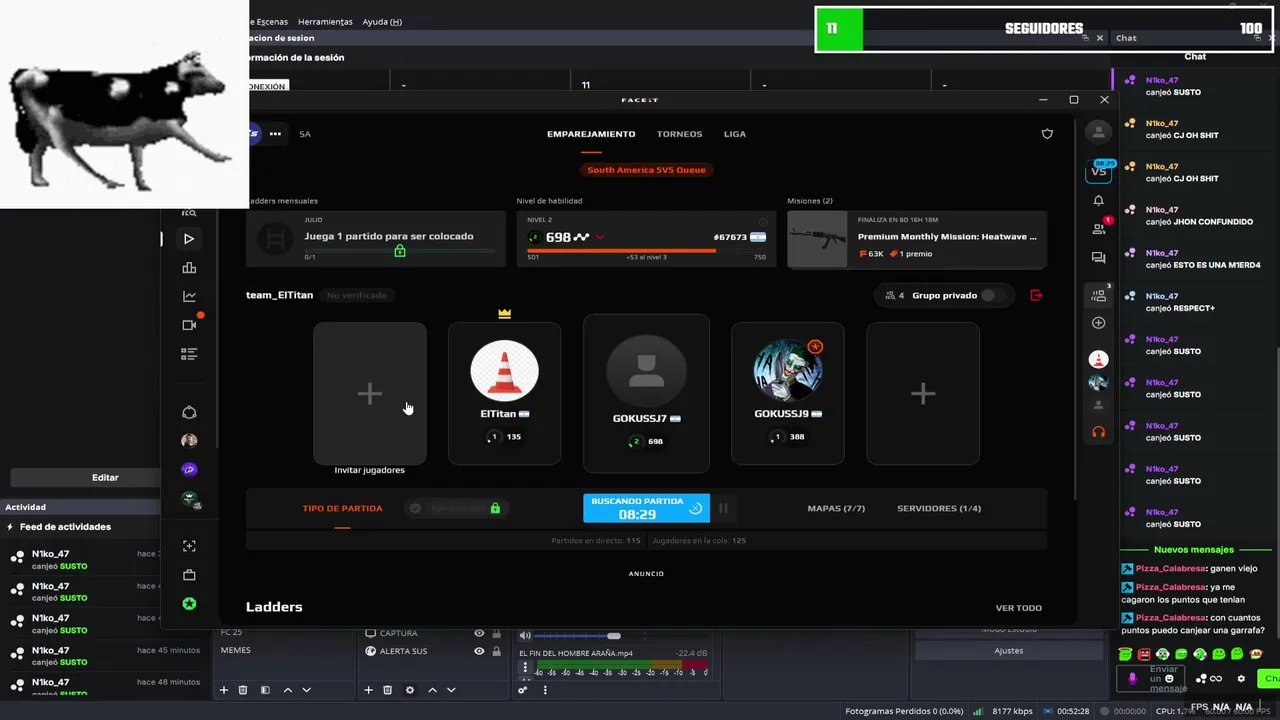
Task: Open OBS source properties gear icon
Action: (x=409, y=690)
